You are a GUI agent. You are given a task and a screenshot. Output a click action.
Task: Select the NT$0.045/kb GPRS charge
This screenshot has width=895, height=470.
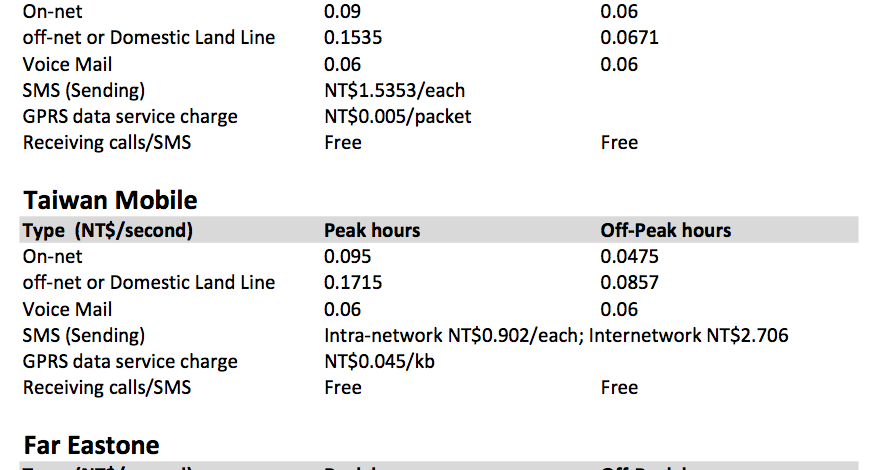(x=380, y=361)
